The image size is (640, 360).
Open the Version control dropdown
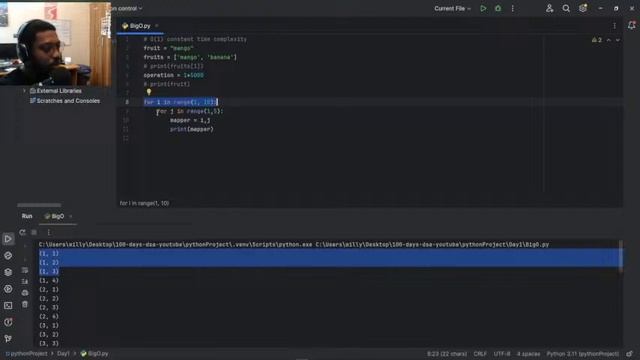127,8
